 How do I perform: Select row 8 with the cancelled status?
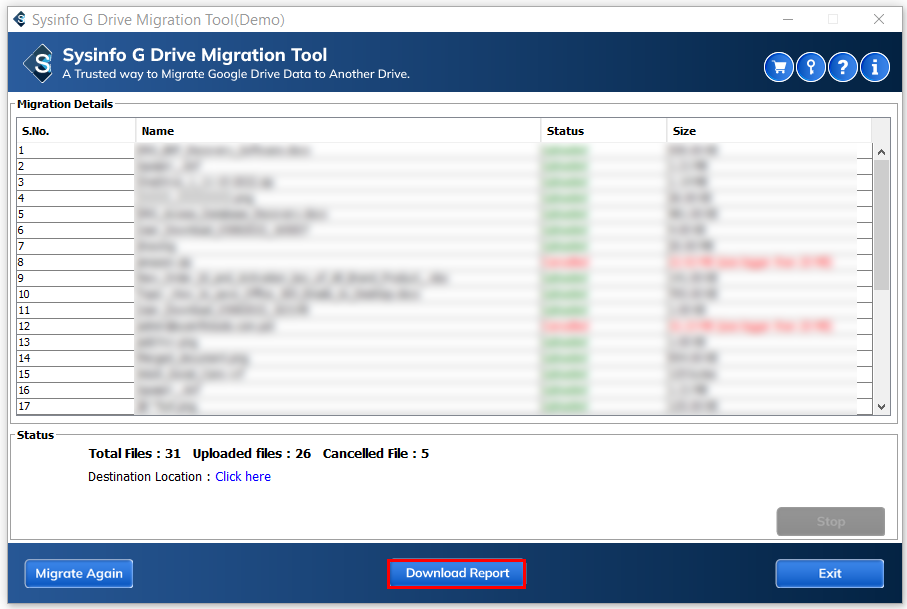340,262
